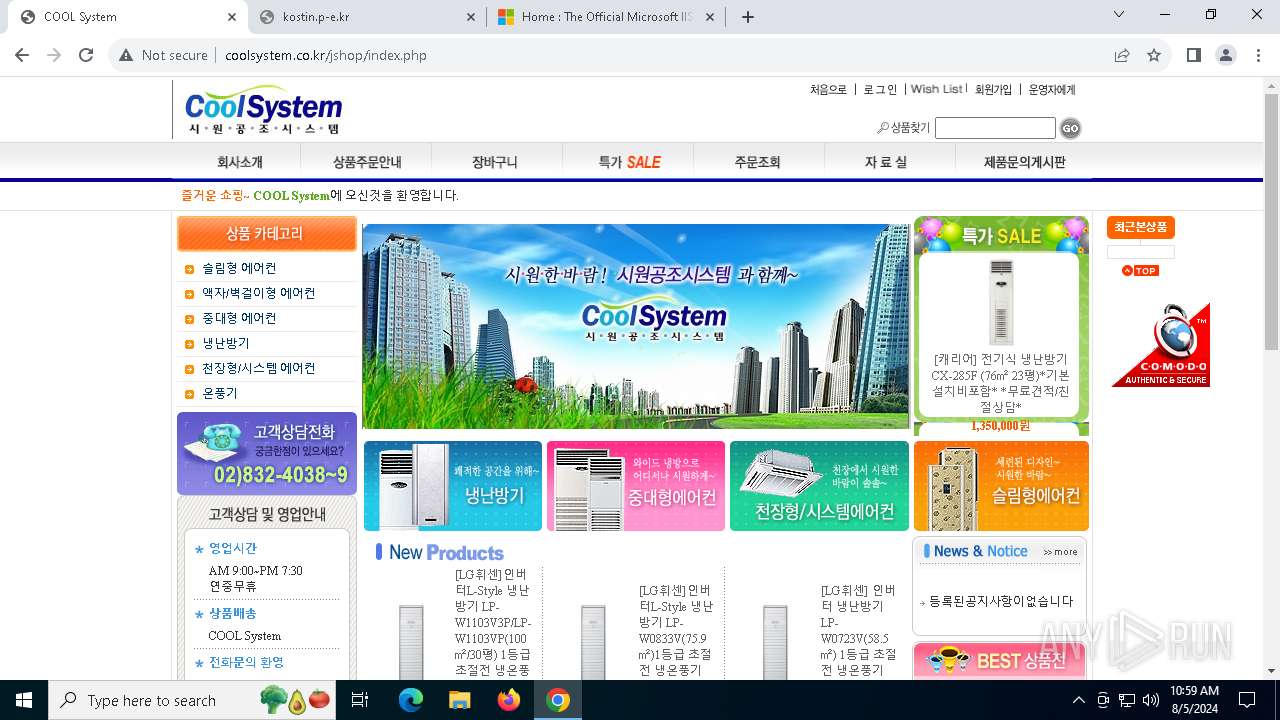Open Chrome profile avatar menu
The height and width of the screenshot is (720, 1280).
[x=1225, y=55]
